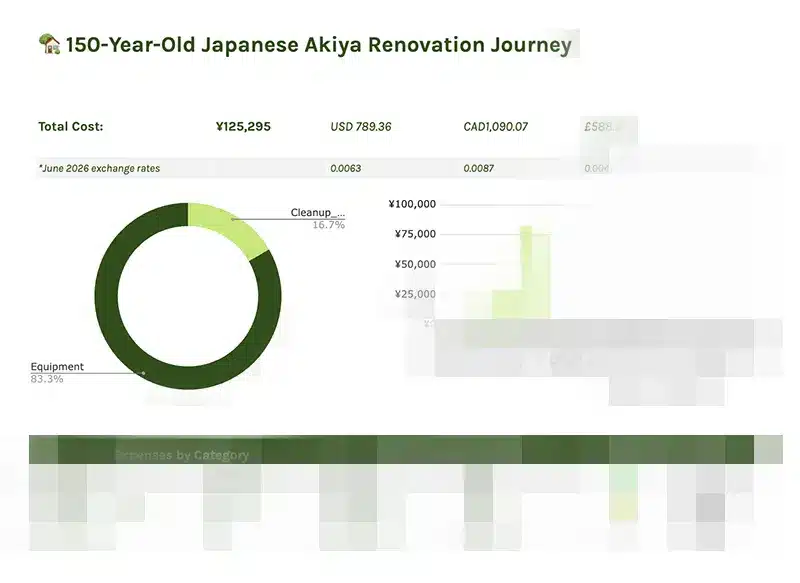Click the 'CAD1,090.07' cell

tap(495, 126)
